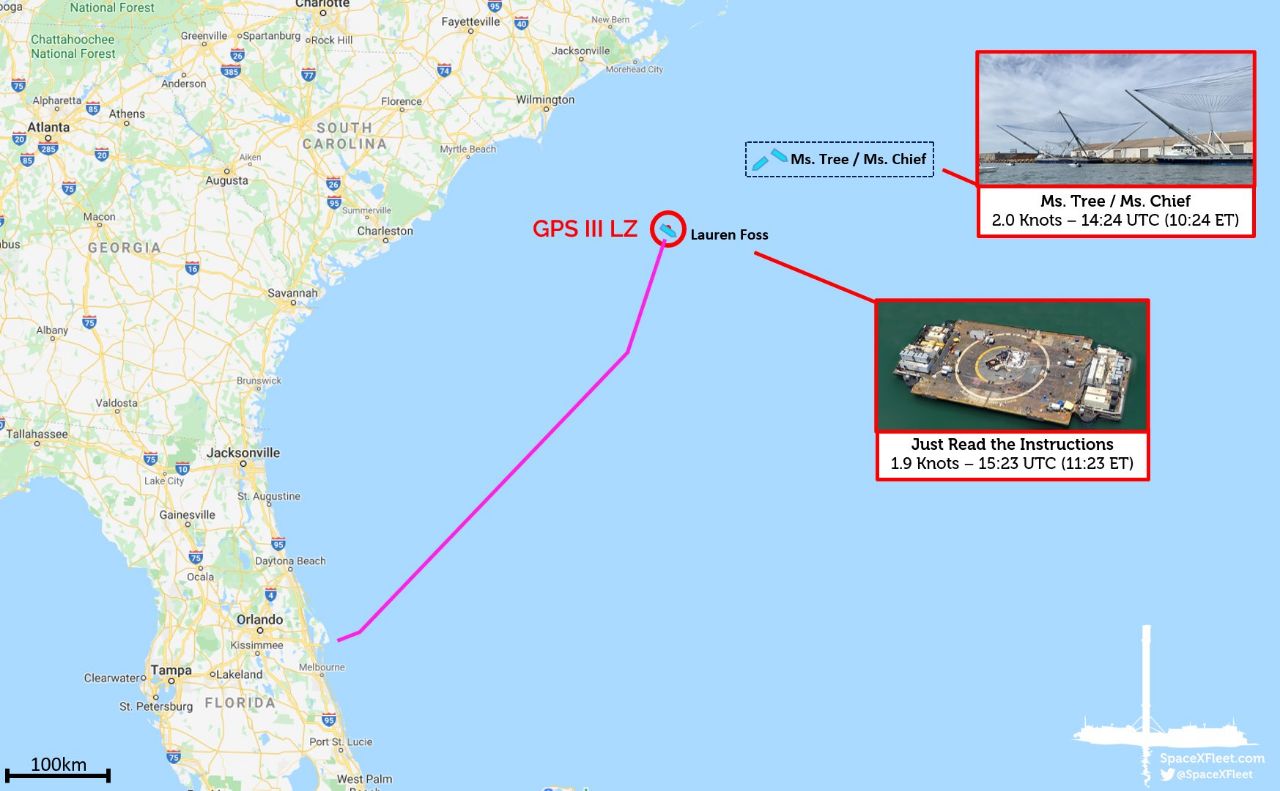Click the Interstate 75 shield near Tampa

coord(173,756)
